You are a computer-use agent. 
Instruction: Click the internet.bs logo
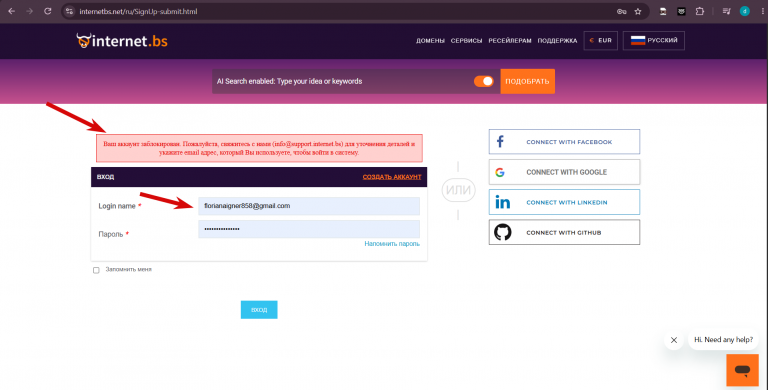(122, 41)
